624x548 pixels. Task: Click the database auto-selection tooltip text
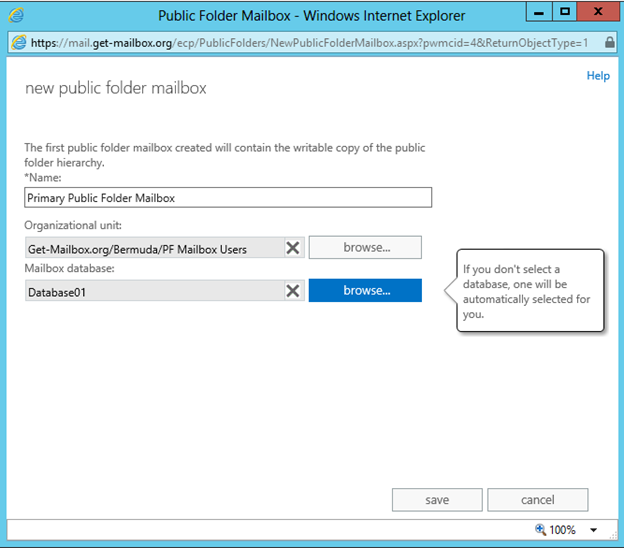point(526,291)
